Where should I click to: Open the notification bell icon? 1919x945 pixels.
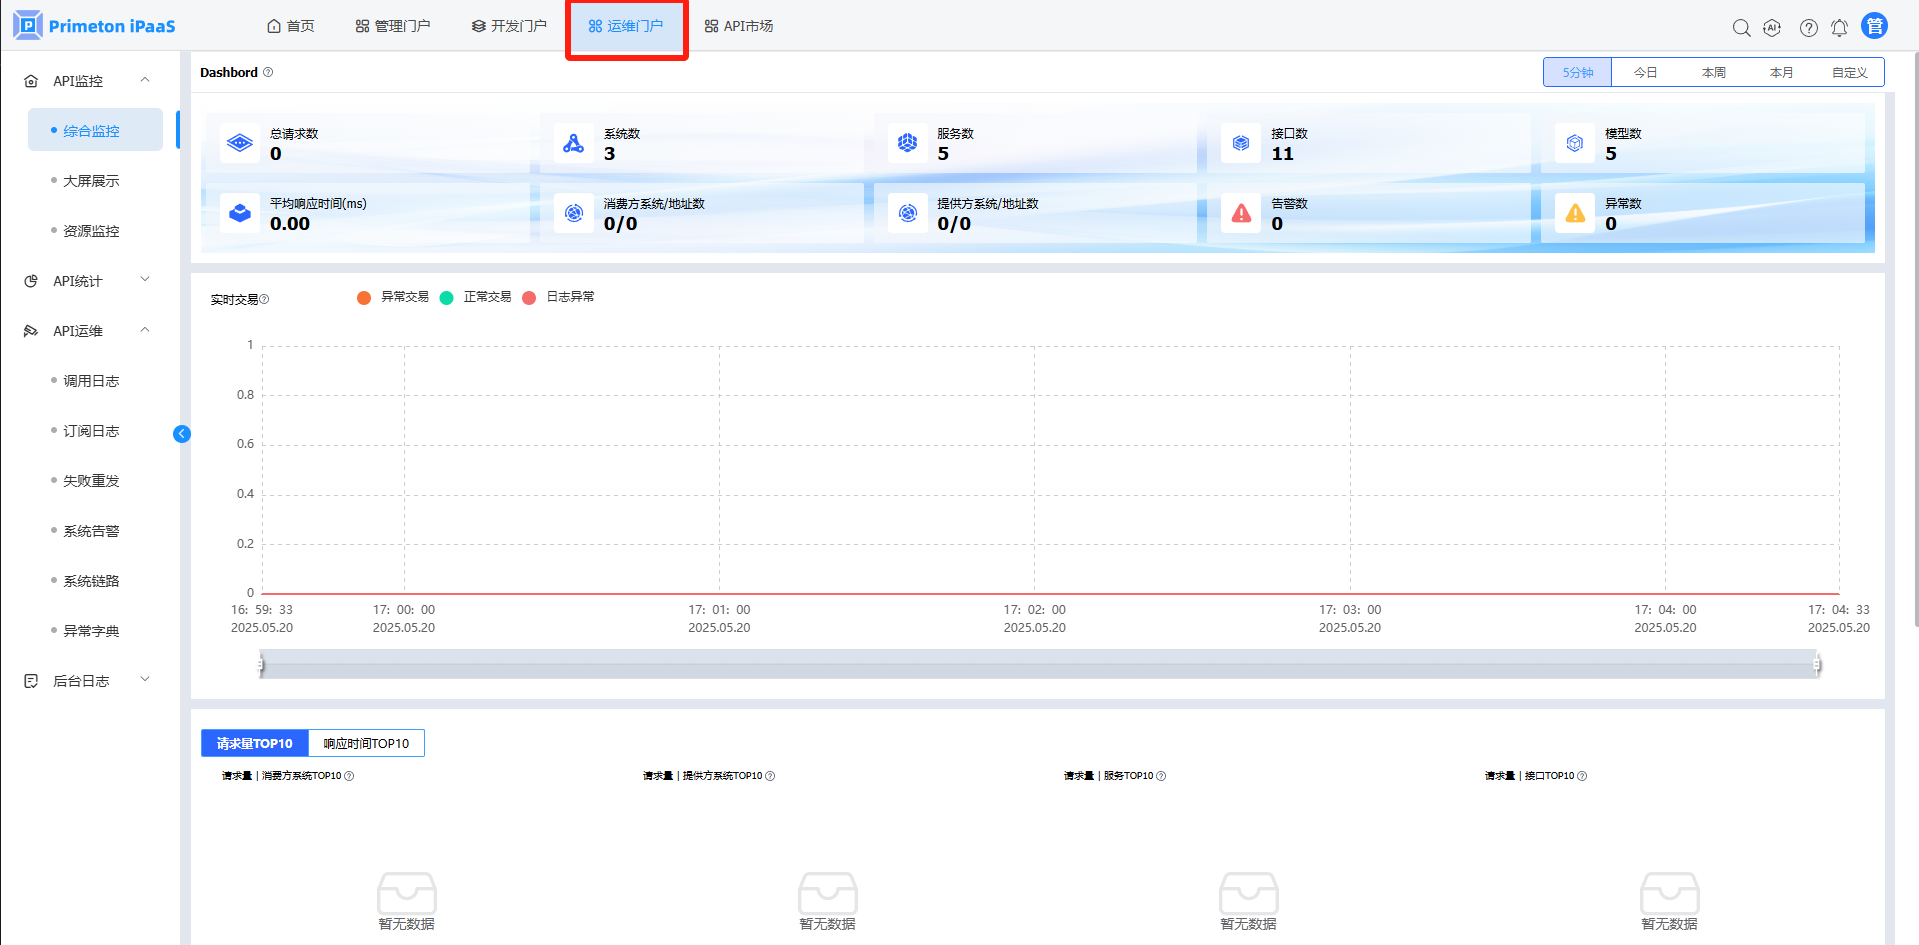click(x=1839, y=28)
